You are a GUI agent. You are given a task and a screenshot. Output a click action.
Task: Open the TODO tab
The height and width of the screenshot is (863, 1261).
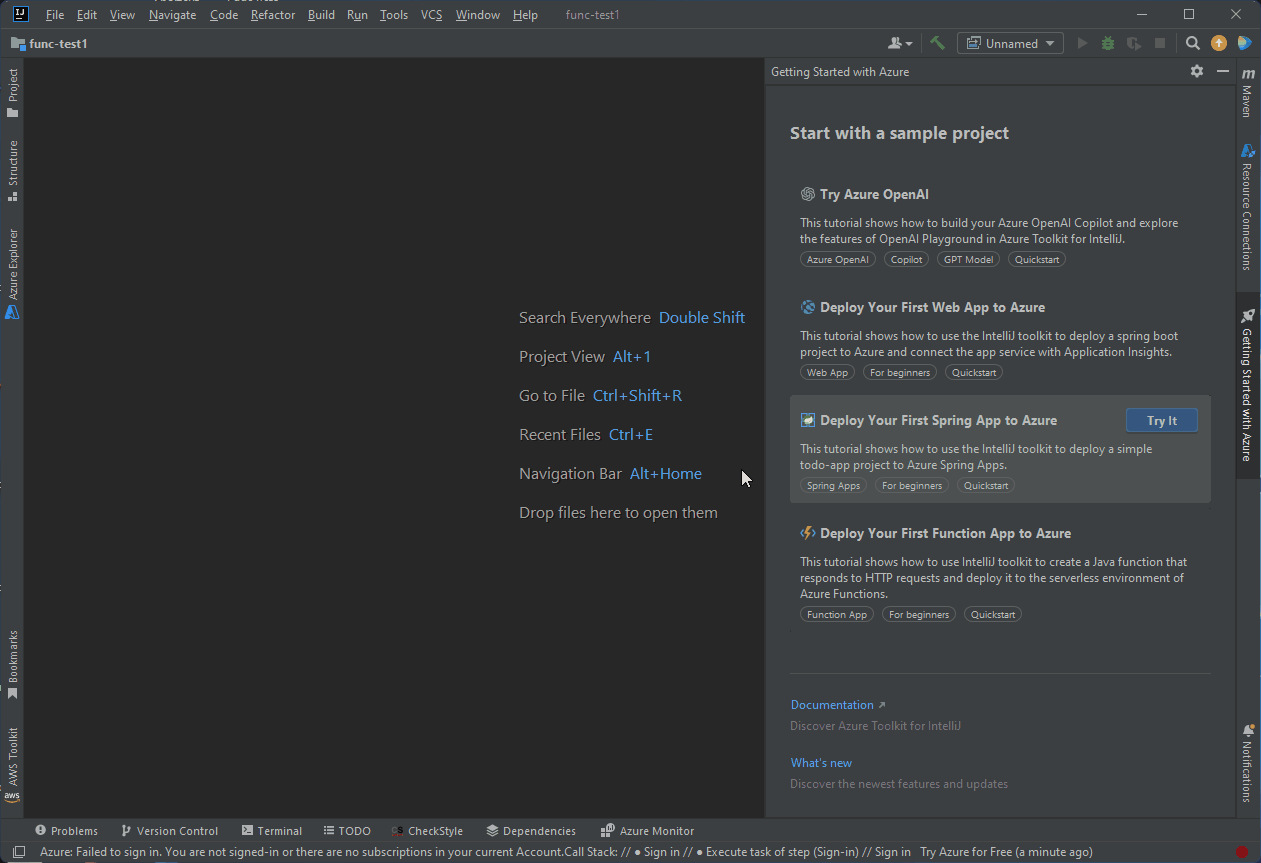[347, 831]
